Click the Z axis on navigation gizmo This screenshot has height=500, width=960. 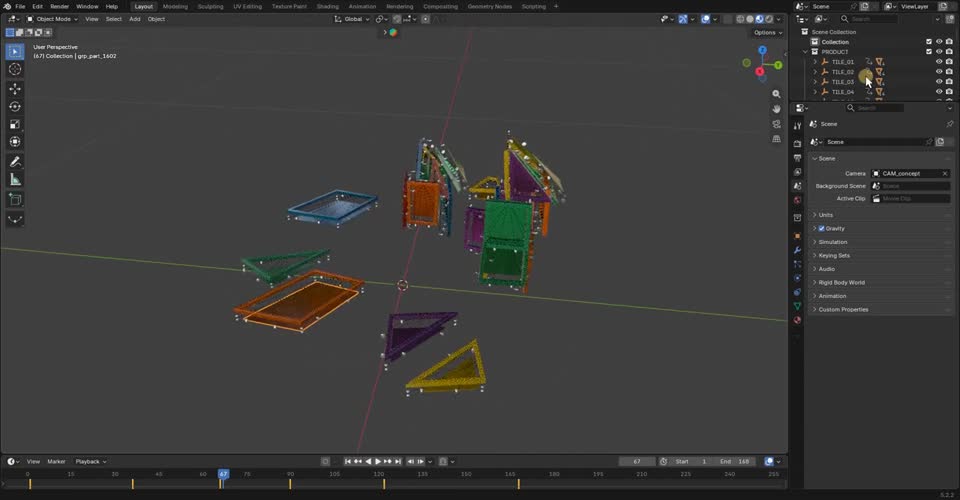tap(762, 50)
